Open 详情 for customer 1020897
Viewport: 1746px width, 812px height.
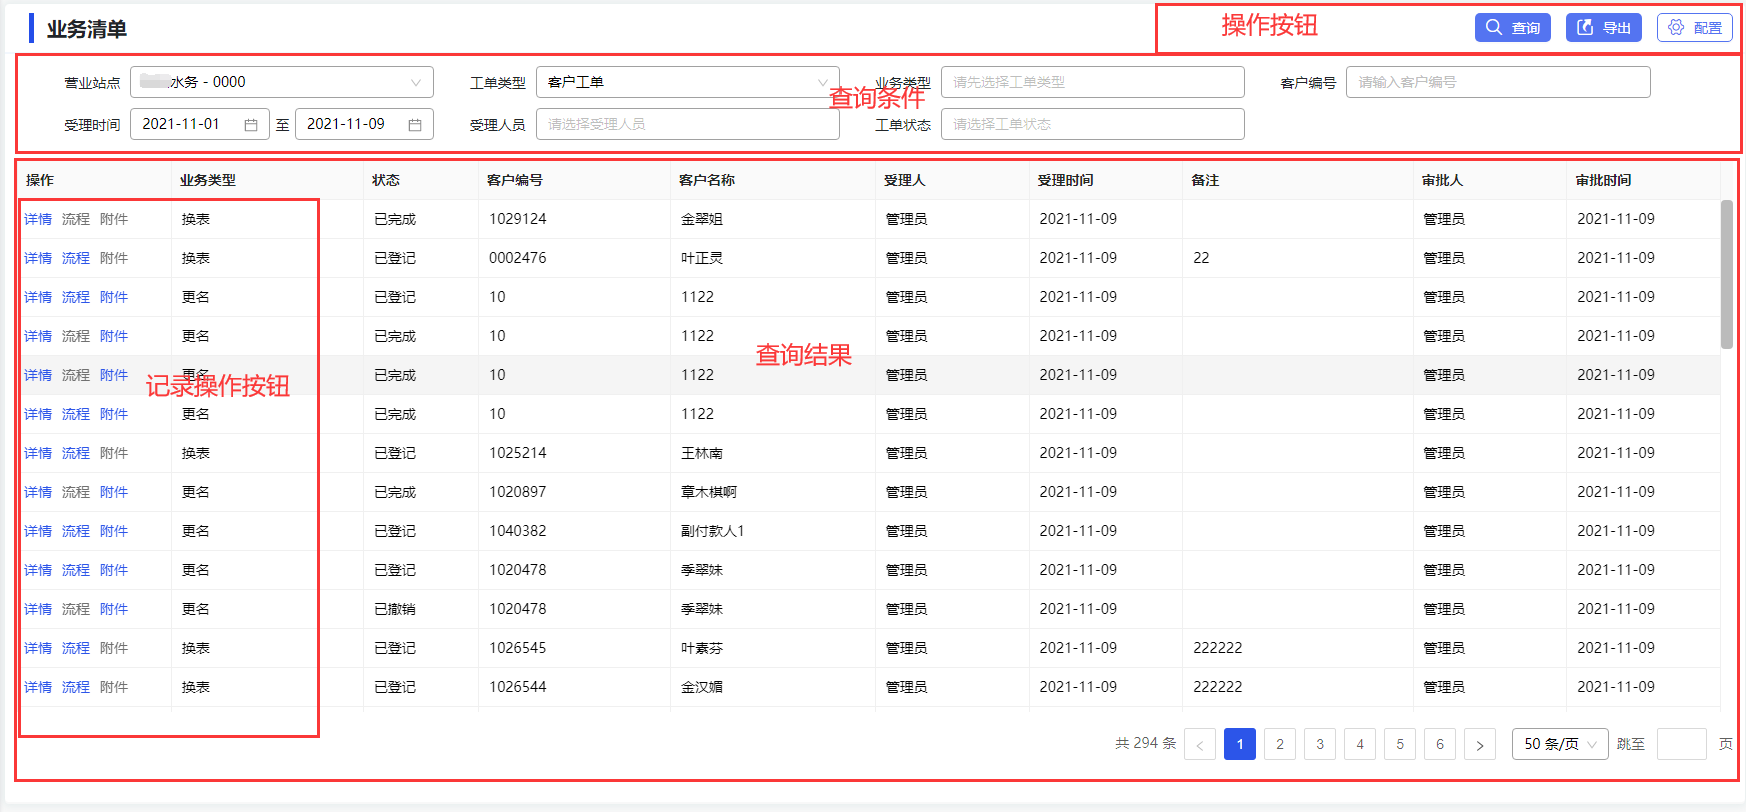pyautogui.click(x=38, y=492)
